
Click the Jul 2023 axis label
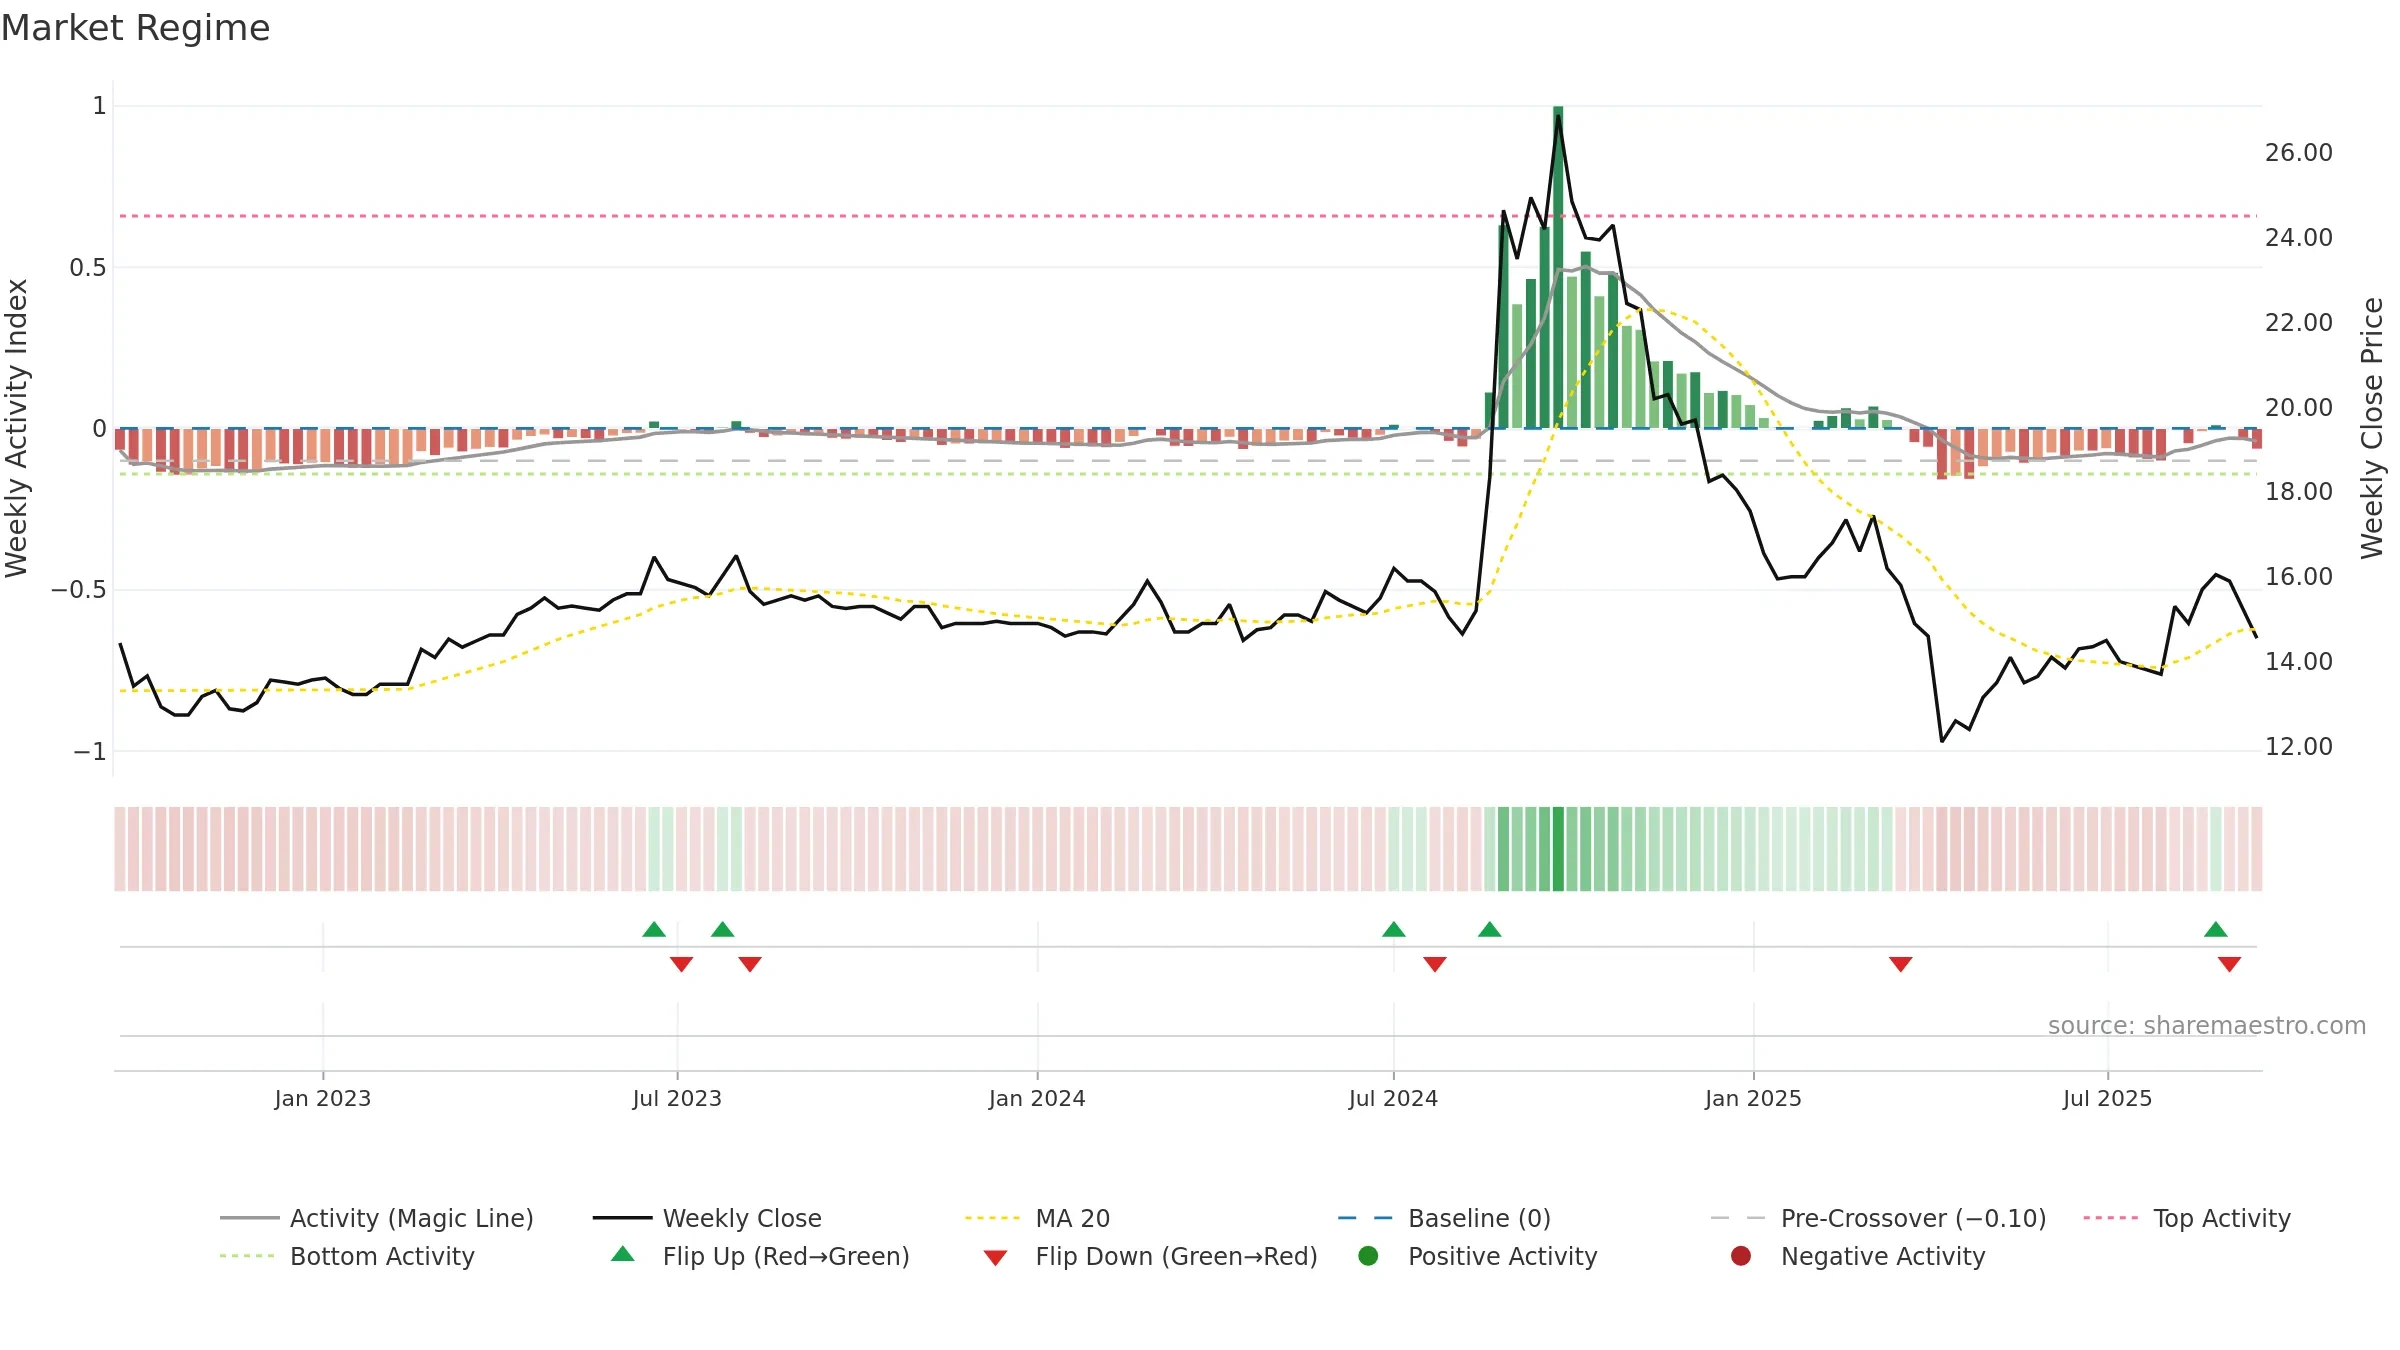tap(677, 1098)
